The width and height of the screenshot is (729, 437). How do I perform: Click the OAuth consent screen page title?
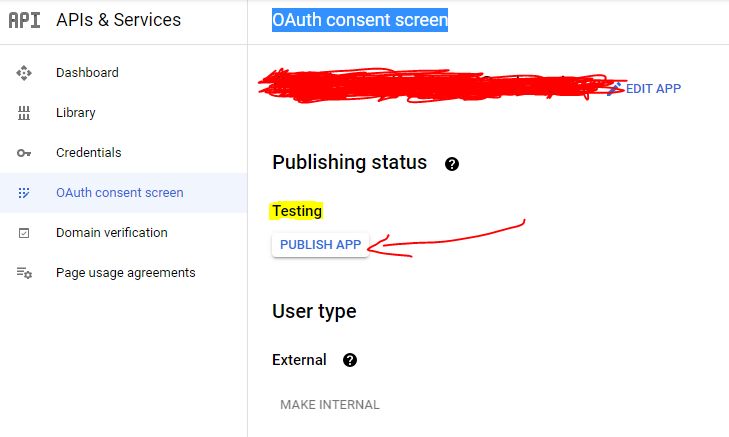(360, 20)
